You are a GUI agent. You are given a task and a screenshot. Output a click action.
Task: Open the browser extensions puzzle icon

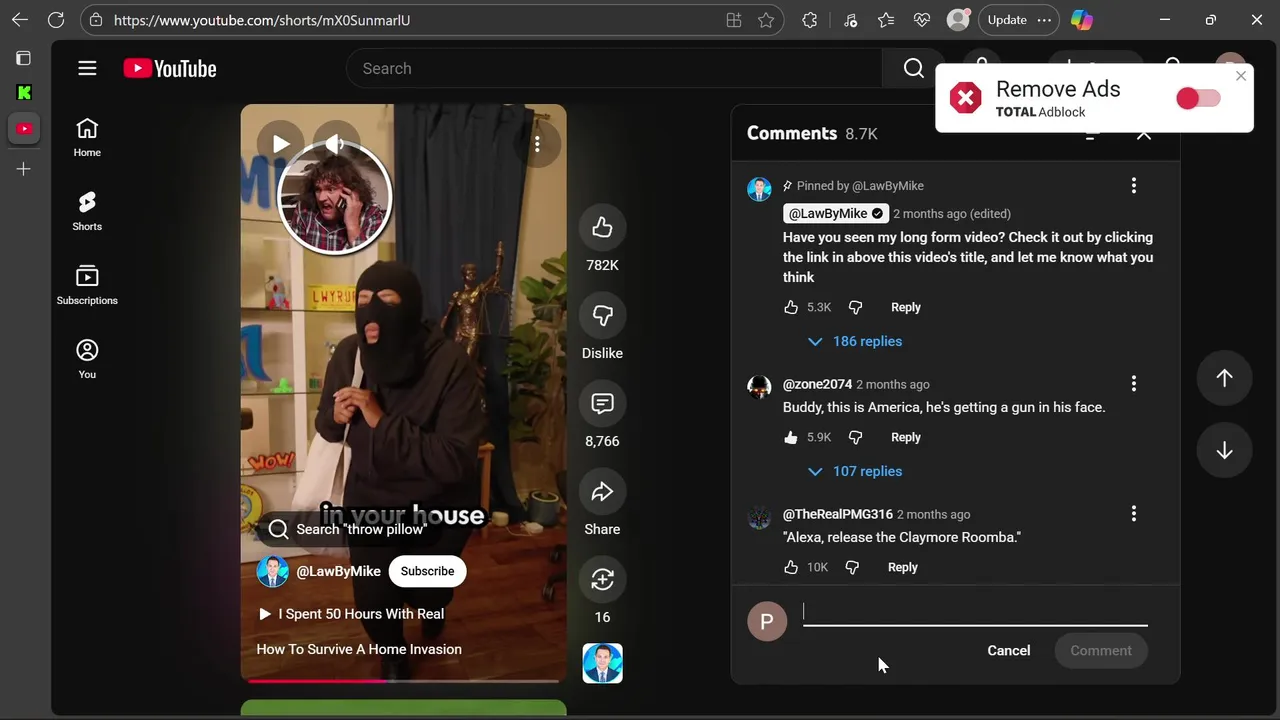click(810, 20)
